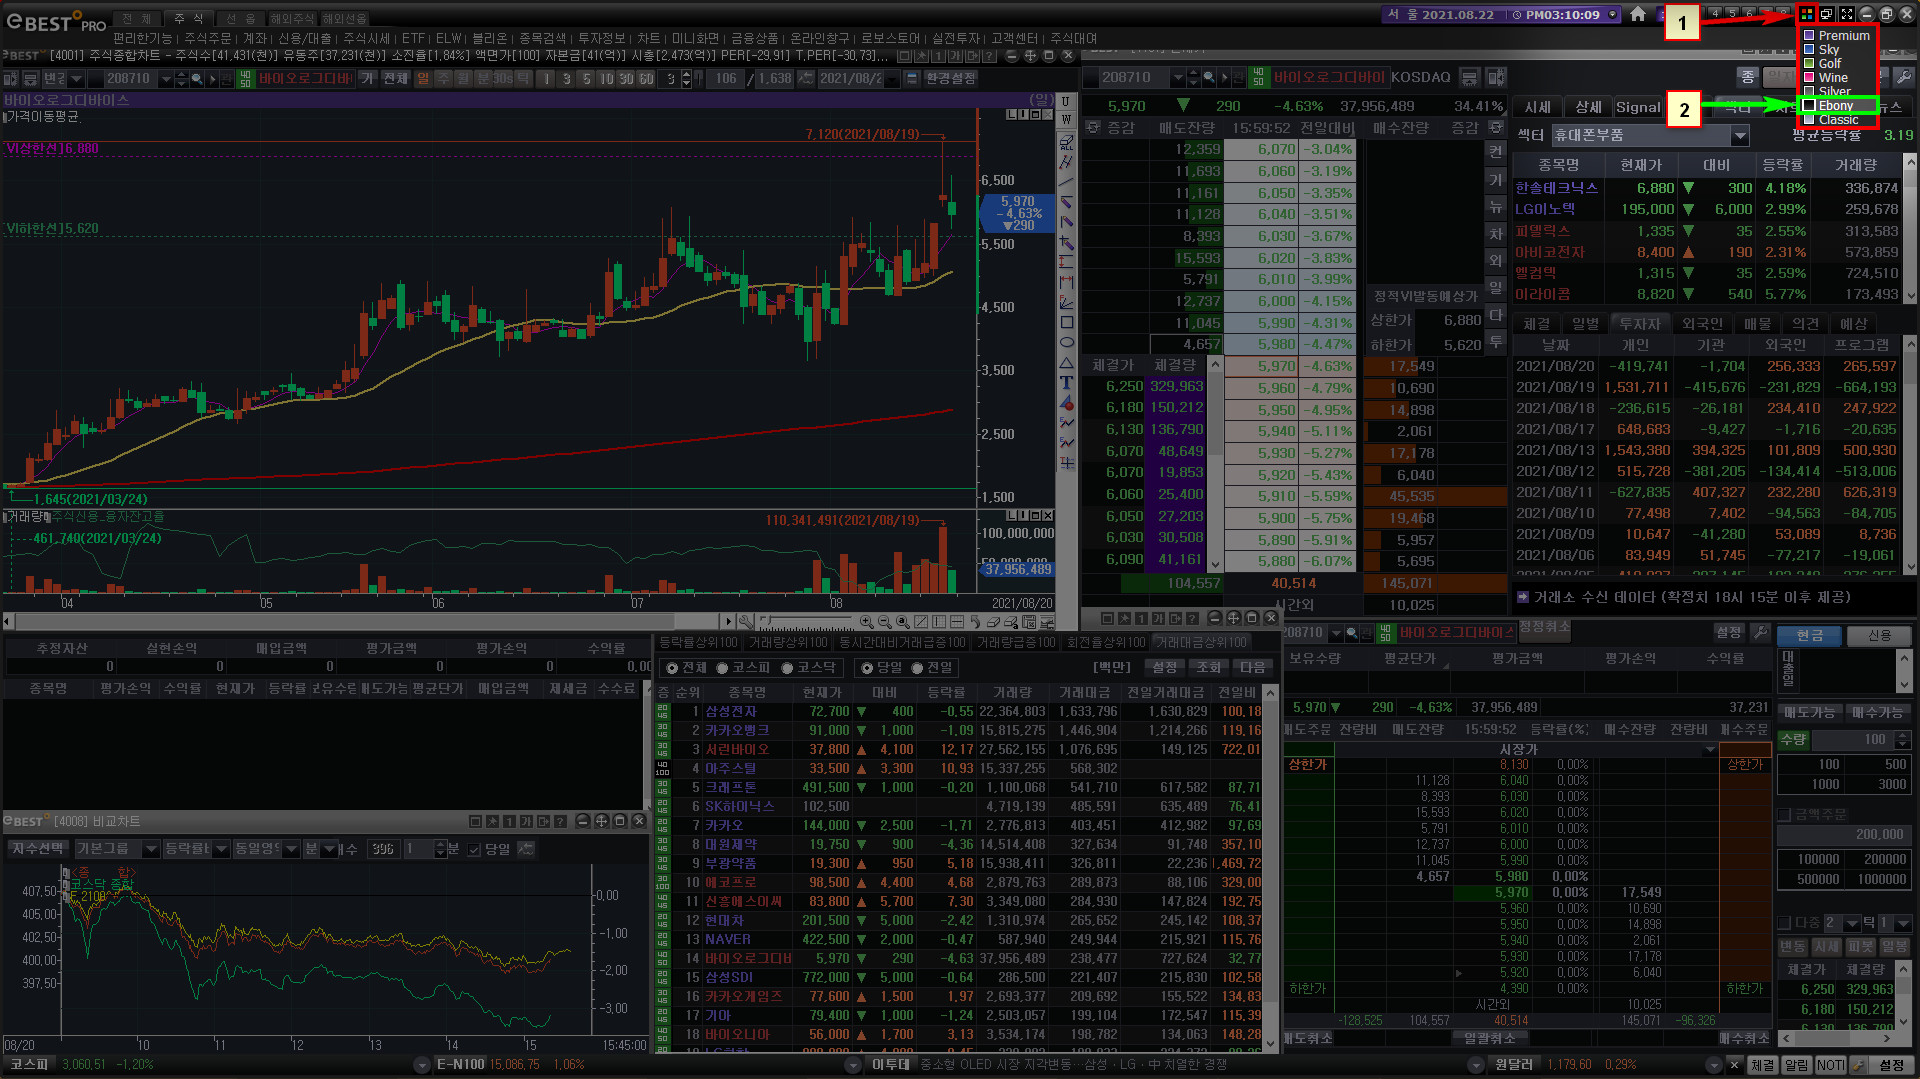
Task: Open the 분 period dropdown in comparison chart
Action: 329,849
